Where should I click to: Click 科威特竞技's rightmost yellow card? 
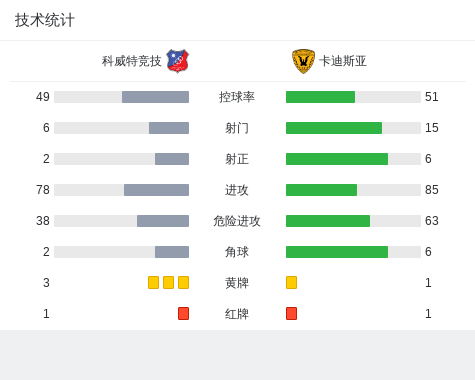tap(183, 282)
